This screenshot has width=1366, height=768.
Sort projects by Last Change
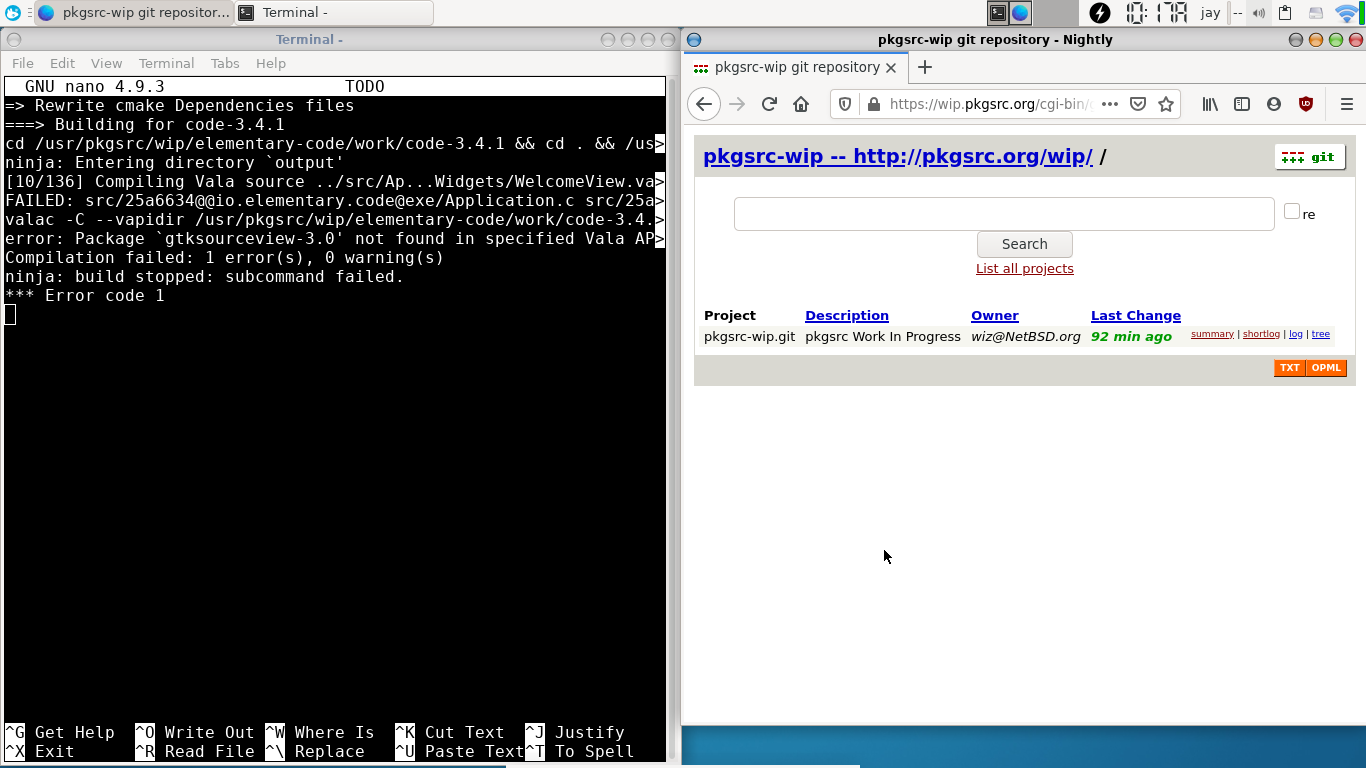click(1136, 315)
